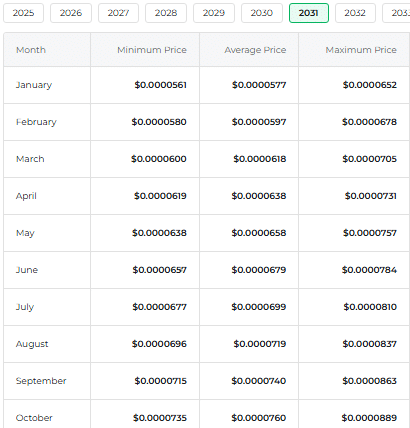Switch to the 2032 tab

click(x=355, y=13)
